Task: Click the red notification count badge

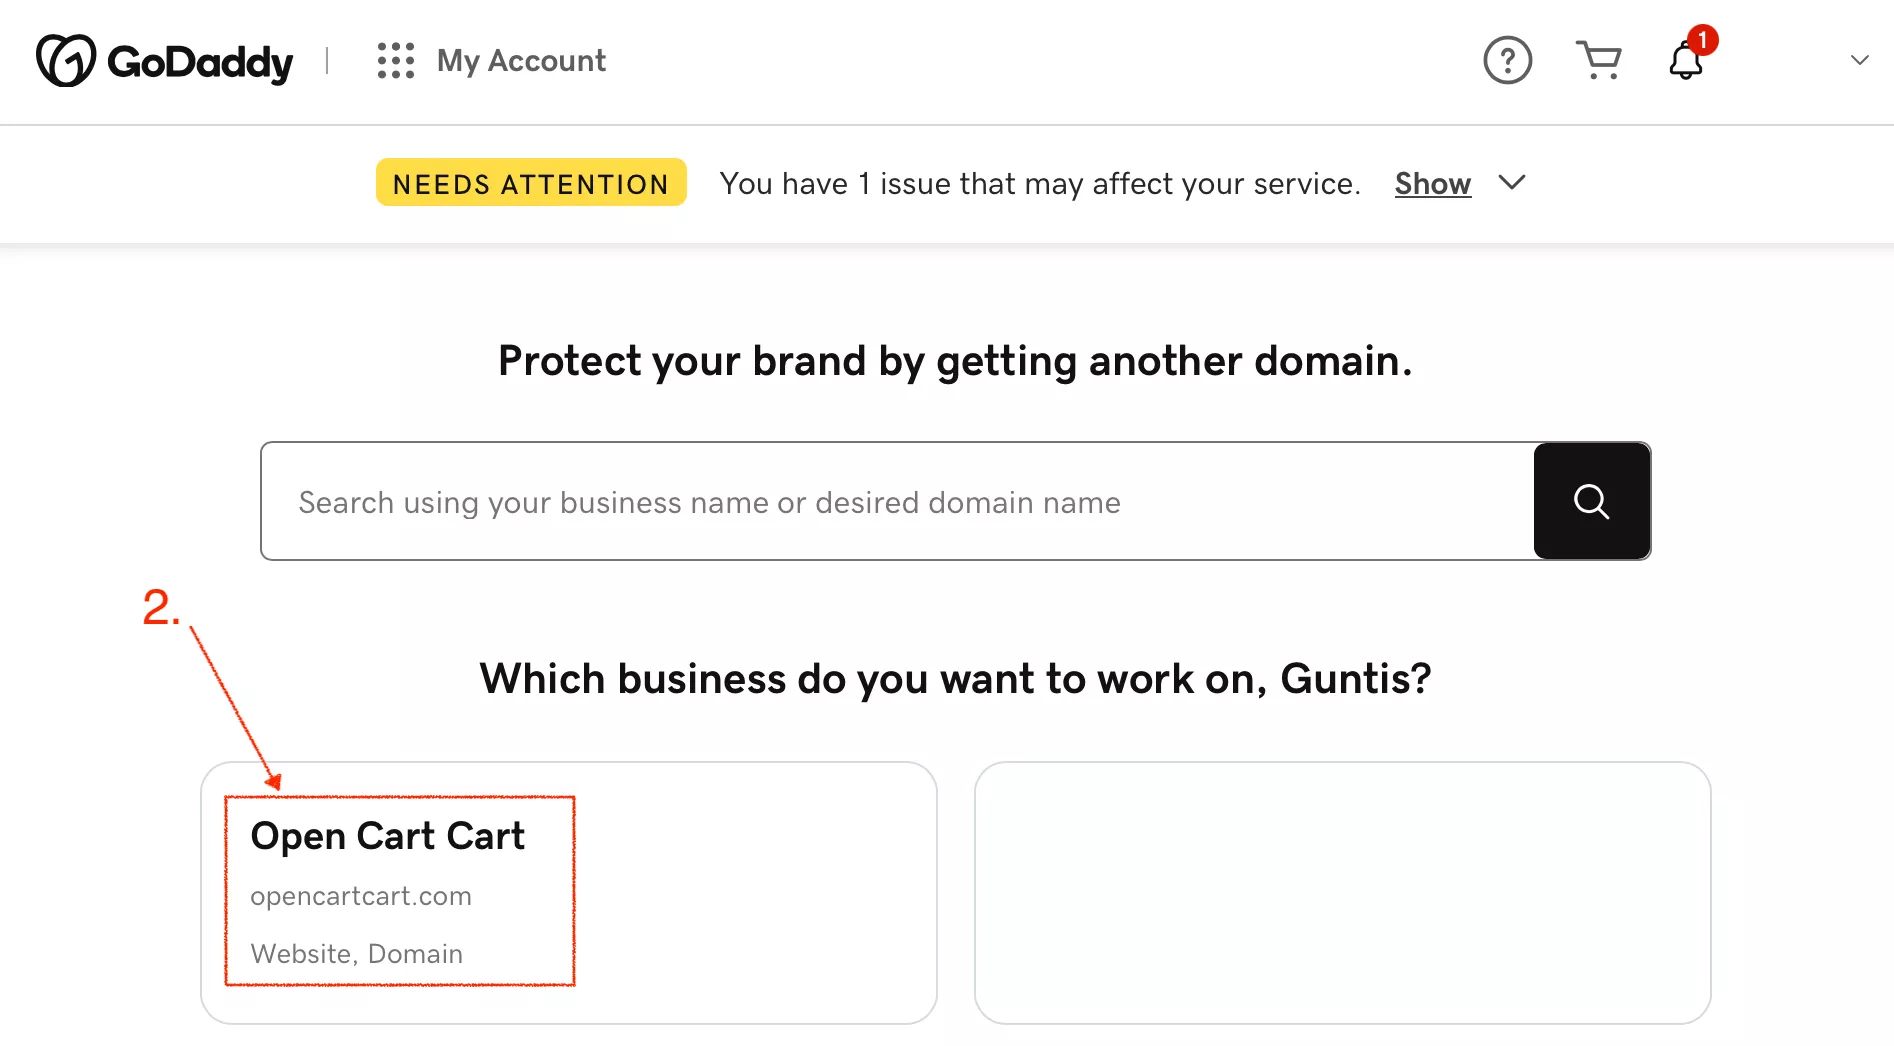Action: [1702, 40]
